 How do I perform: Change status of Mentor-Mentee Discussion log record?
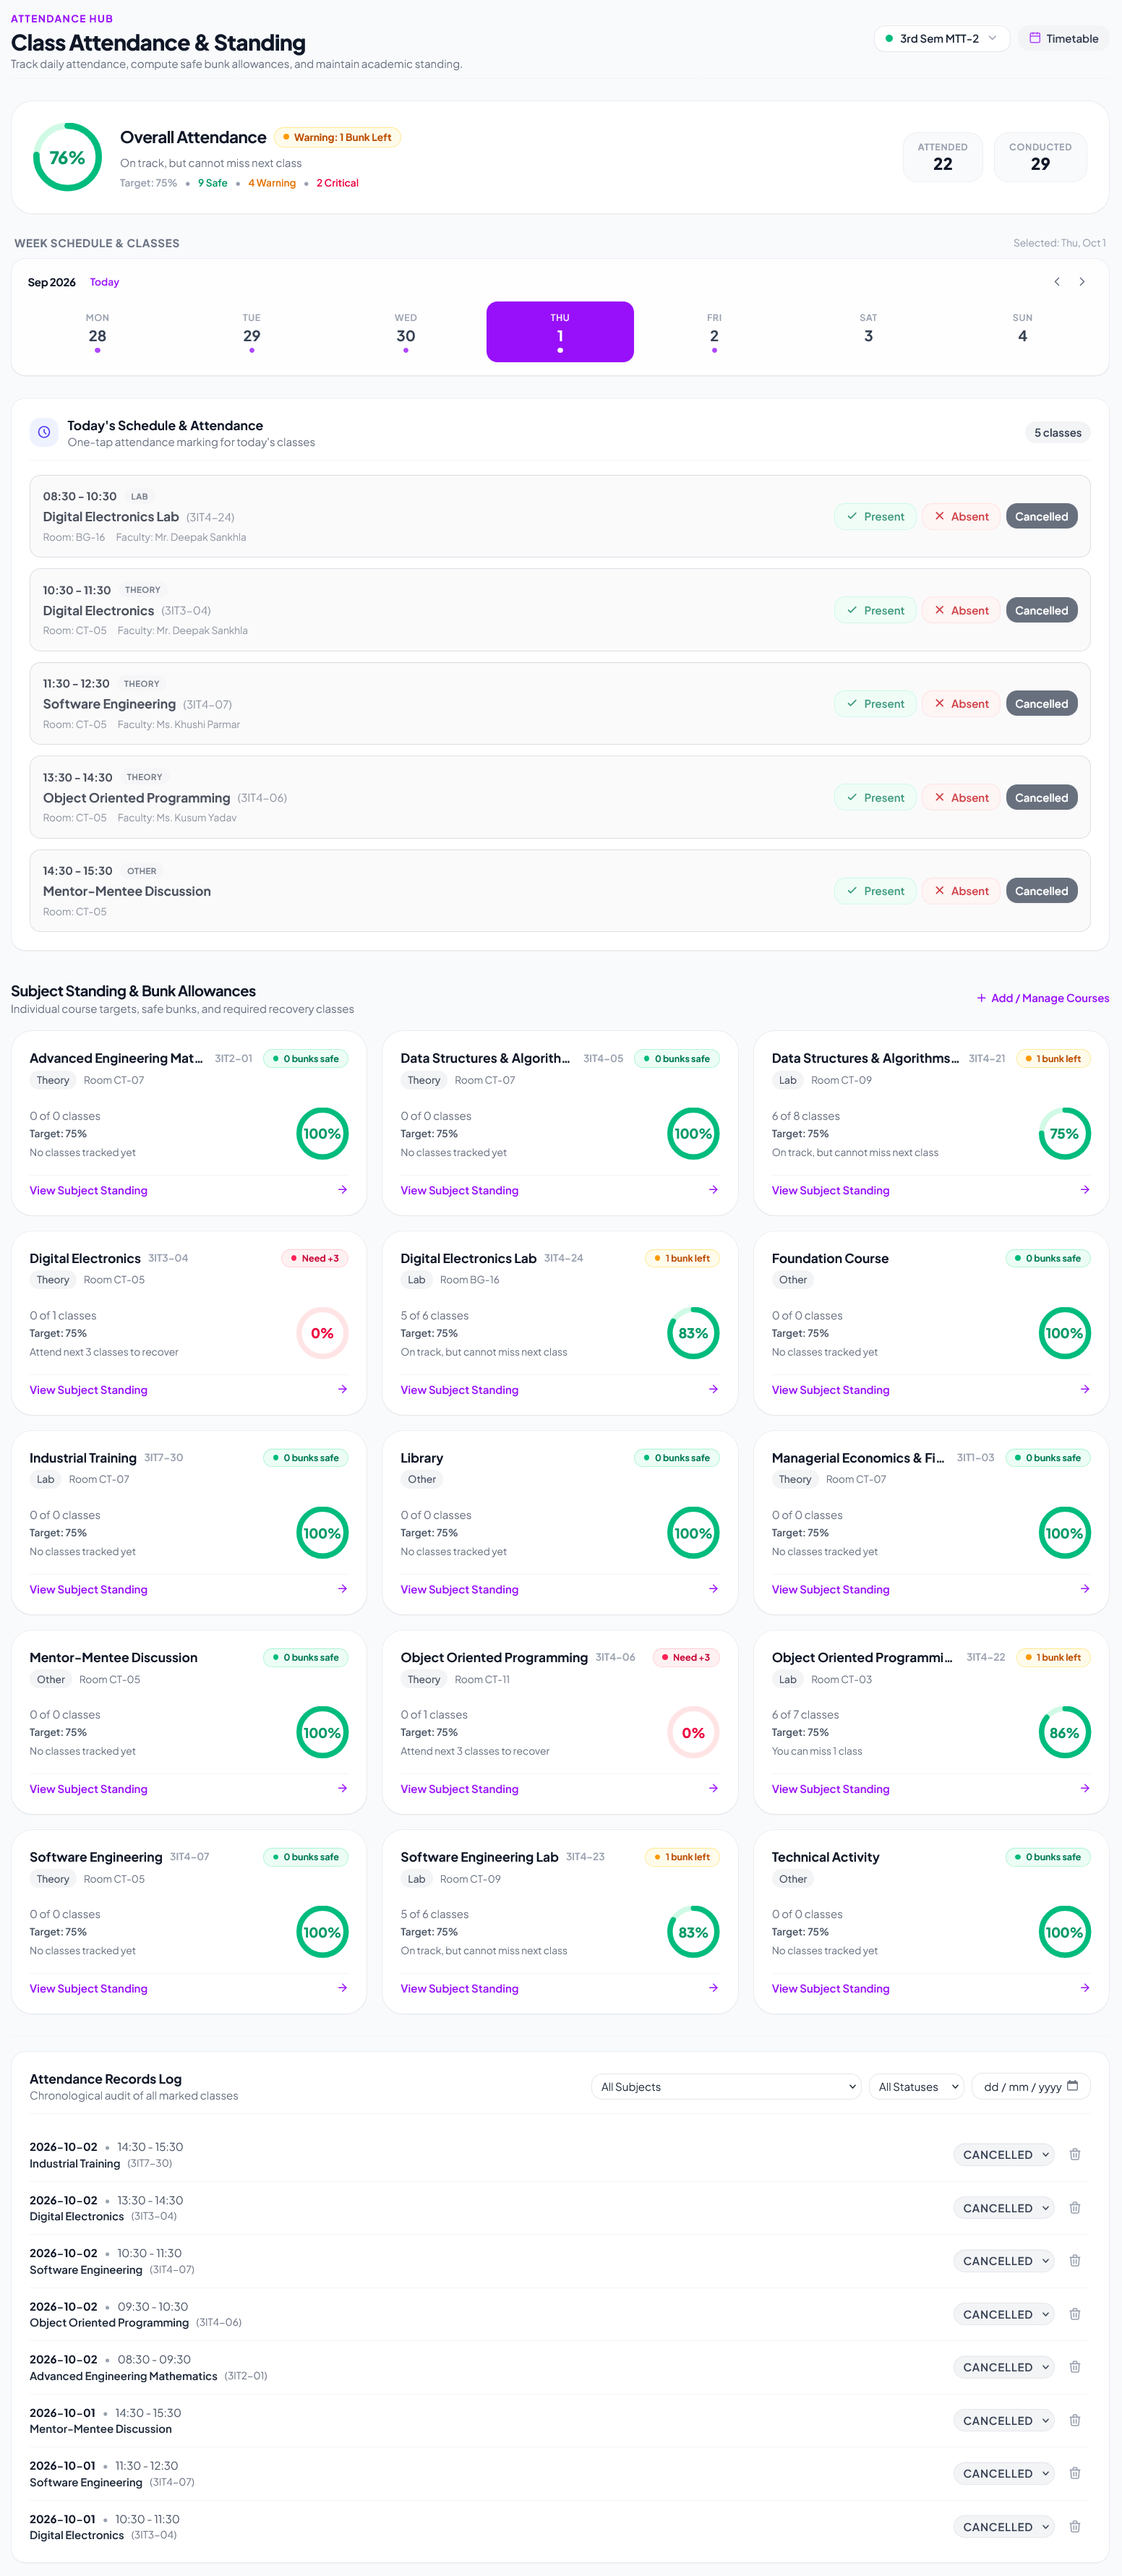pos(1004,2420)
